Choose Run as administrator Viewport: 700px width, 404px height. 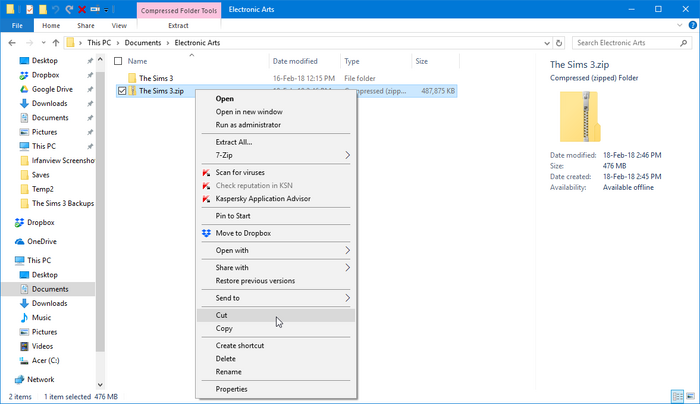click(276, 125)
